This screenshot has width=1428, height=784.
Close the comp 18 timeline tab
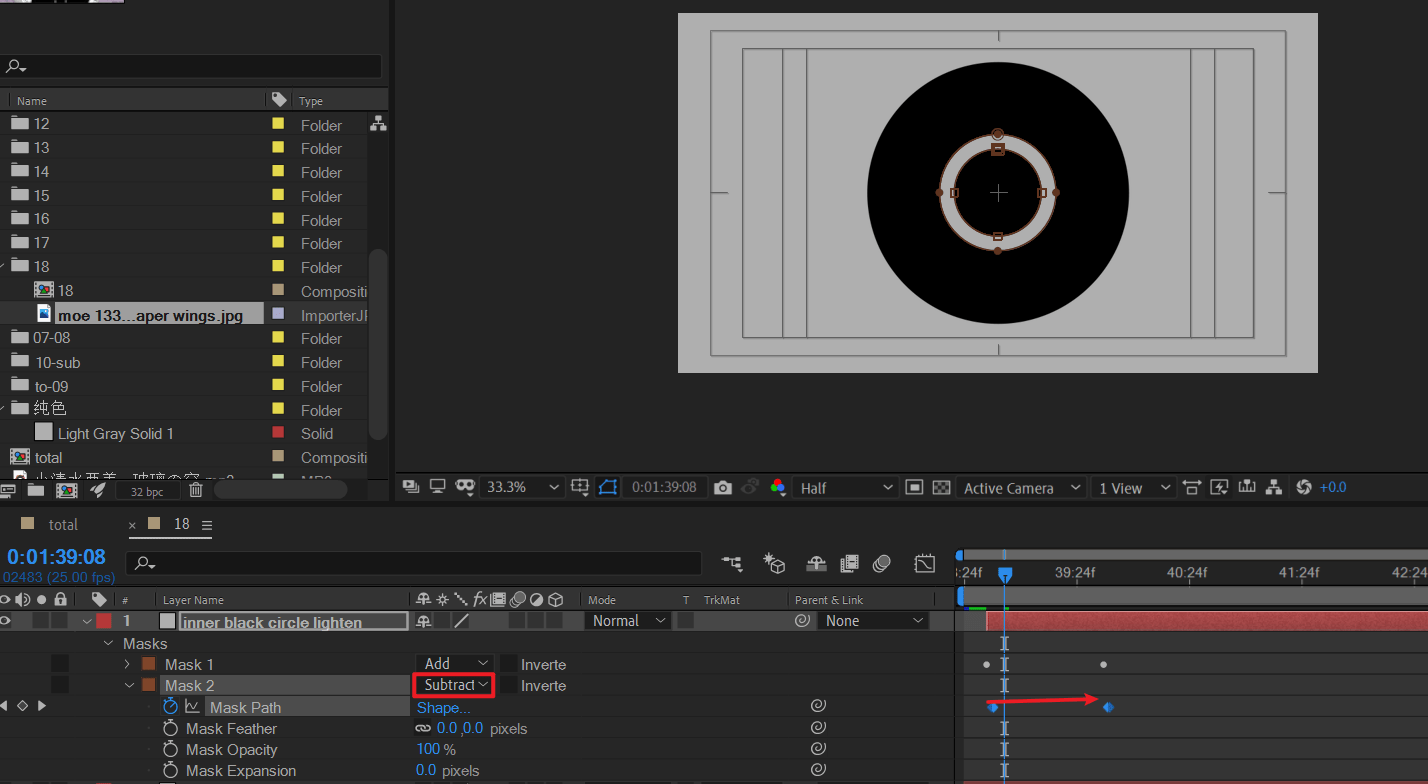click(133, 525)
